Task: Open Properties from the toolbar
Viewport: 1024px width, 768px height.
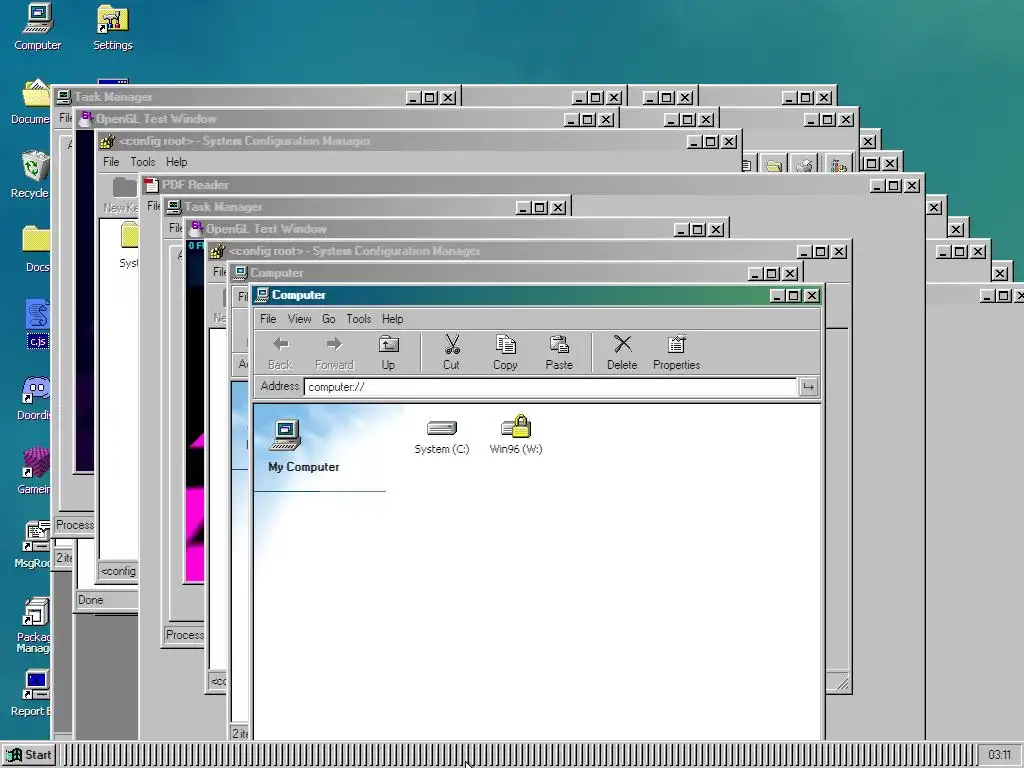Action: coord(677,353)
